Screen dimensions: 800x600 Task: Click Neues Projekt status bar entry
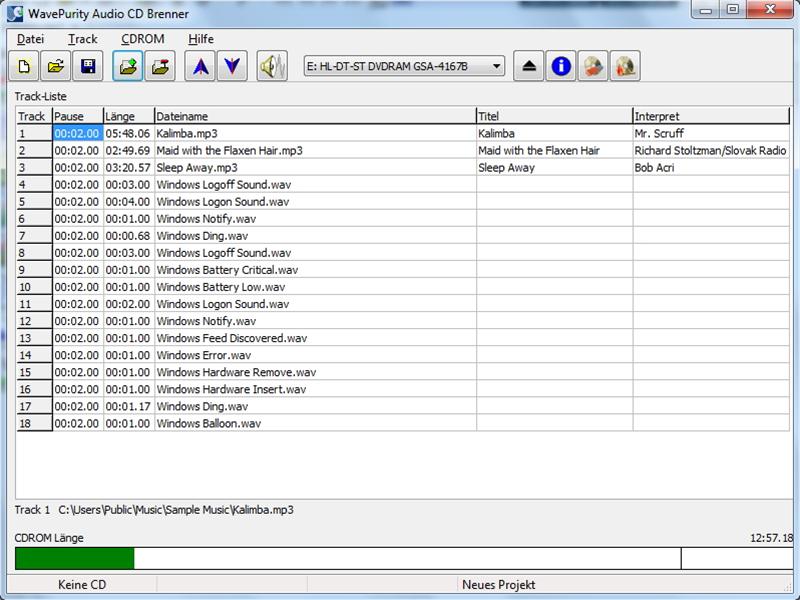point(498,585)
